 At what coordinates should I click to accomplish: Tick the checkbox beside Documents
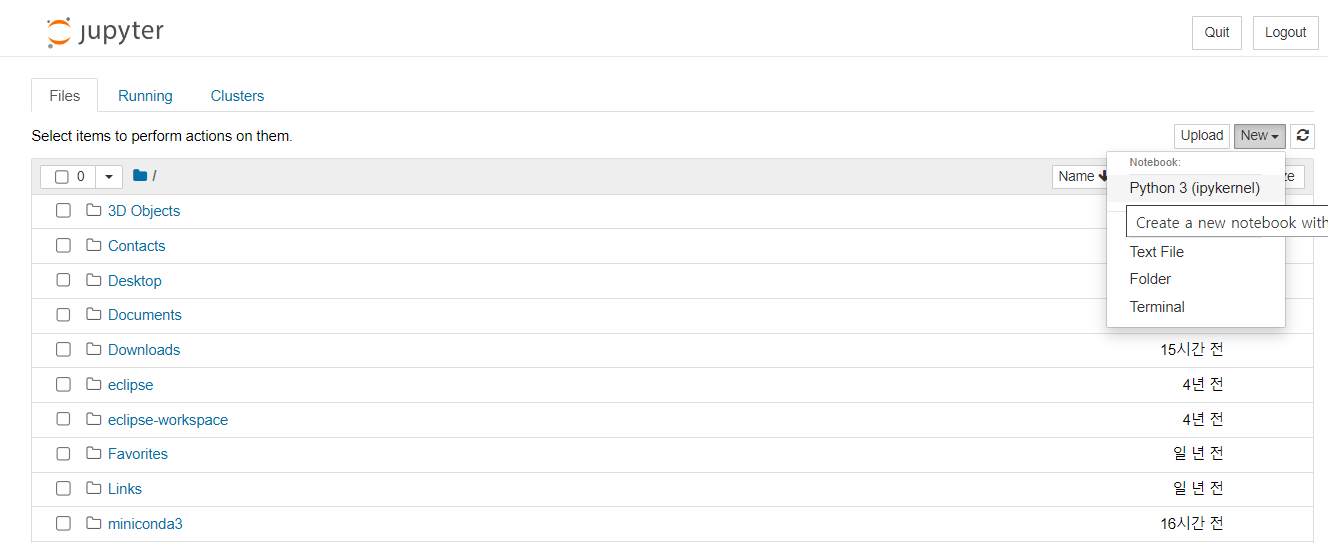(63, 315)
